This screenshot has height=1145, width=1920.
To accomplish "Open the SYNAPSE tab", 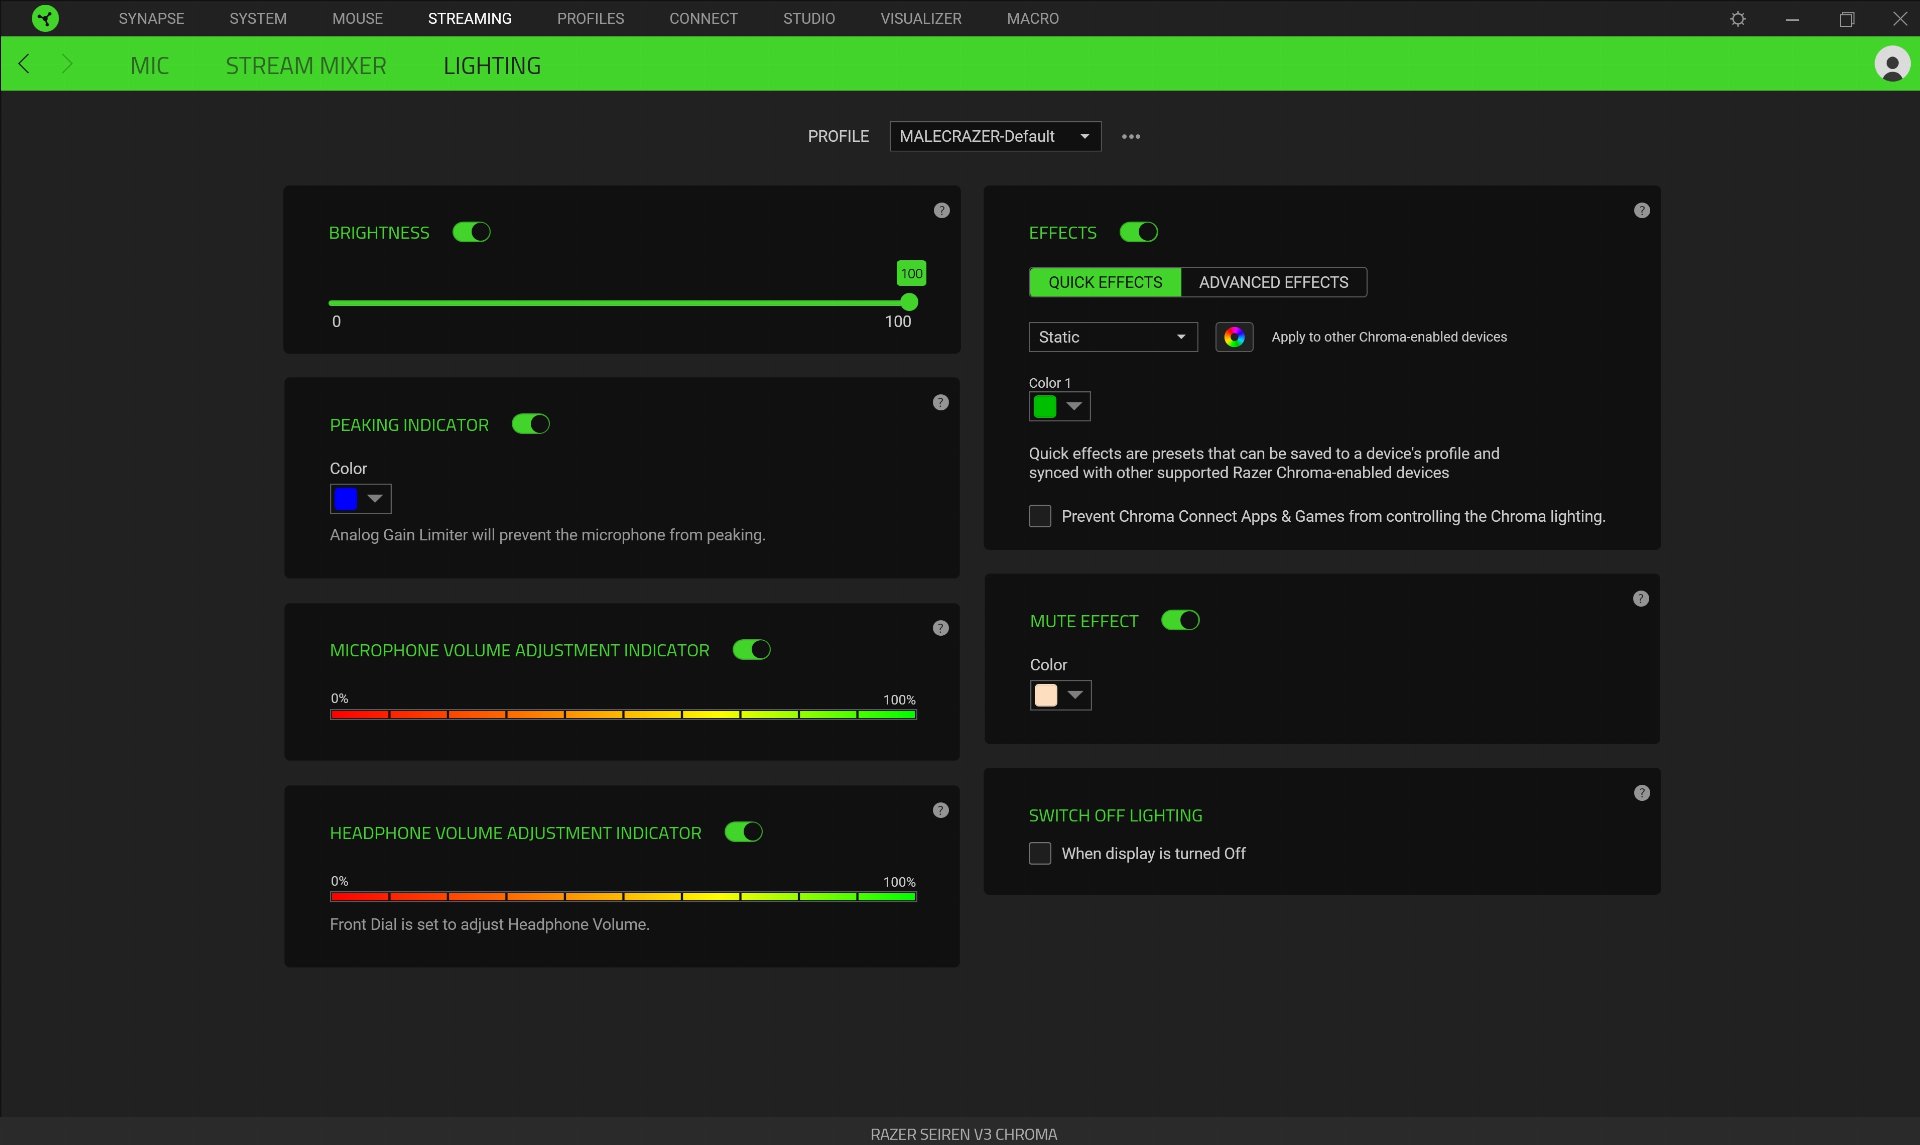I will point(151,18).
